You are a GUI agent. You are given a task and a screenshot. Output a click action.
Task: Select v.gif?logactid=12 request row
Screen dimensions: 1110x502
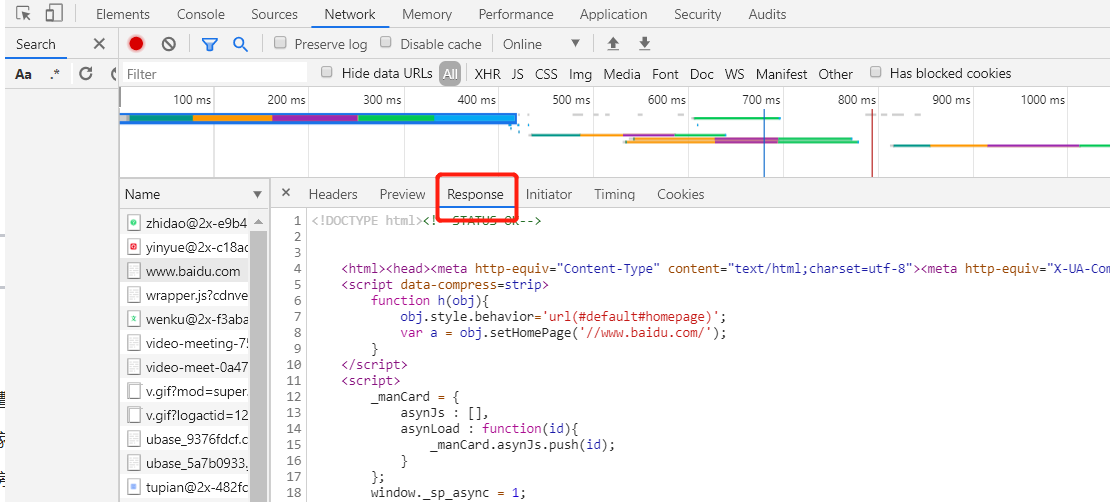click(185, 415)
